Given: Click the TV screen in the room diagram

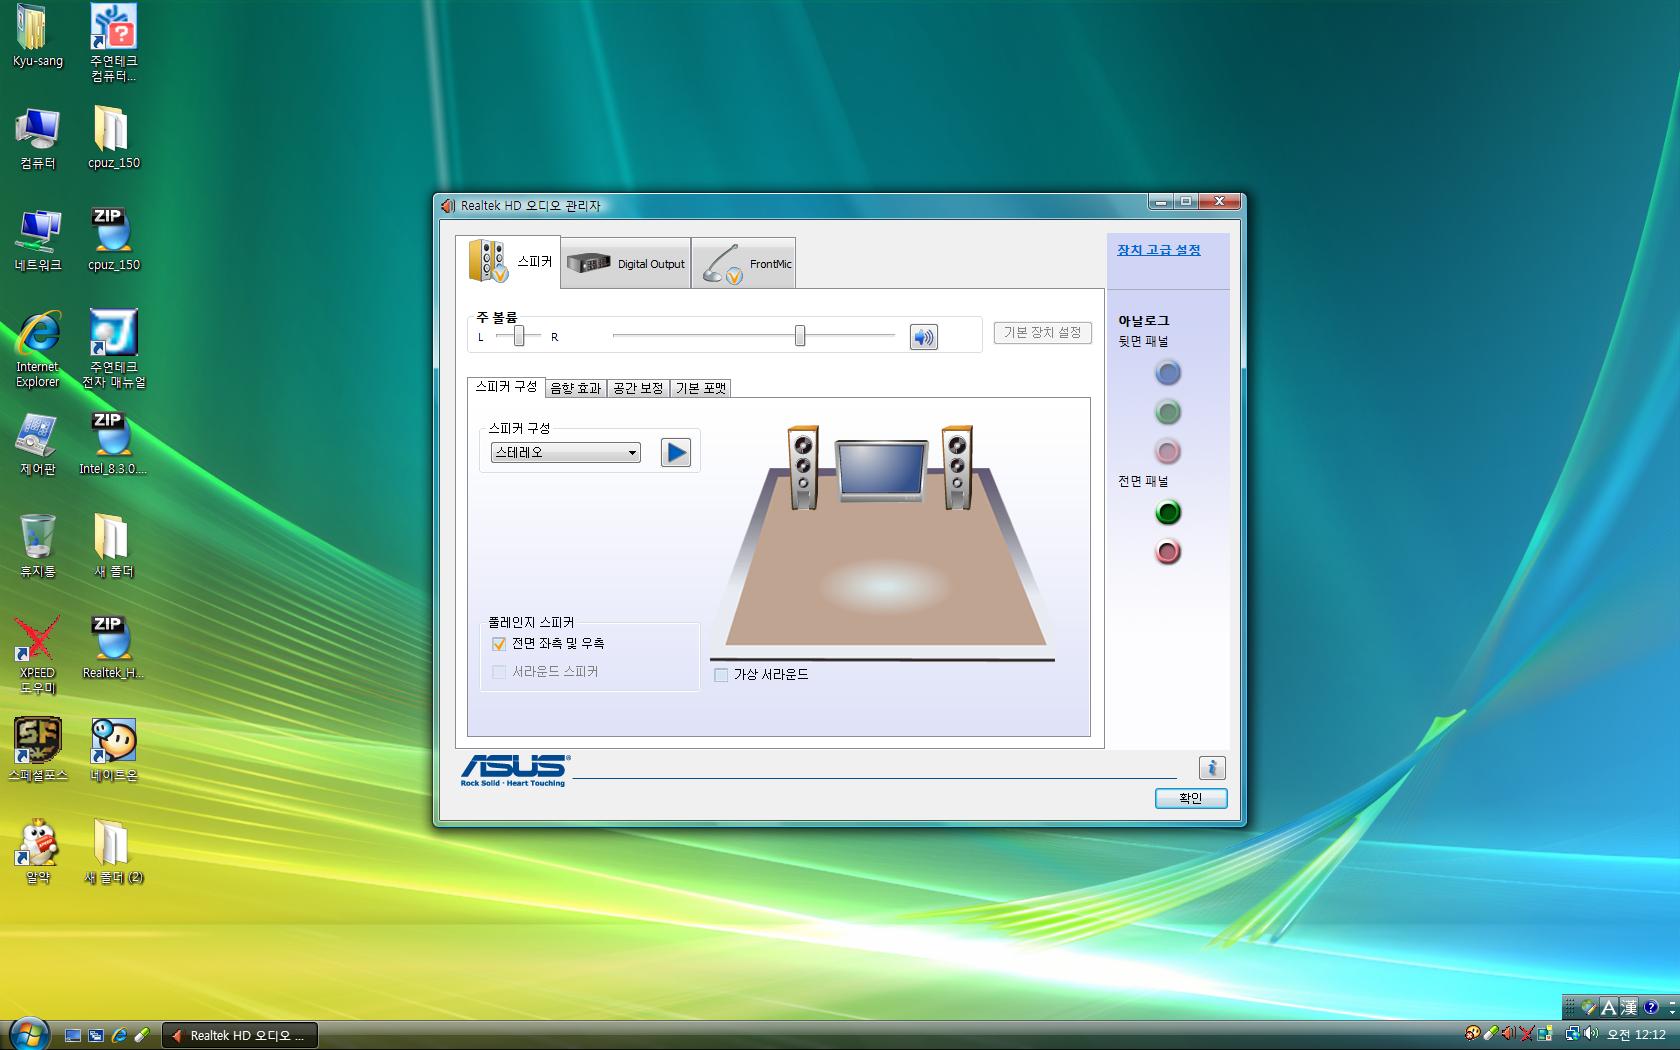Looking at the screenshot, I should pyautogui.click(x=880, y=470).
